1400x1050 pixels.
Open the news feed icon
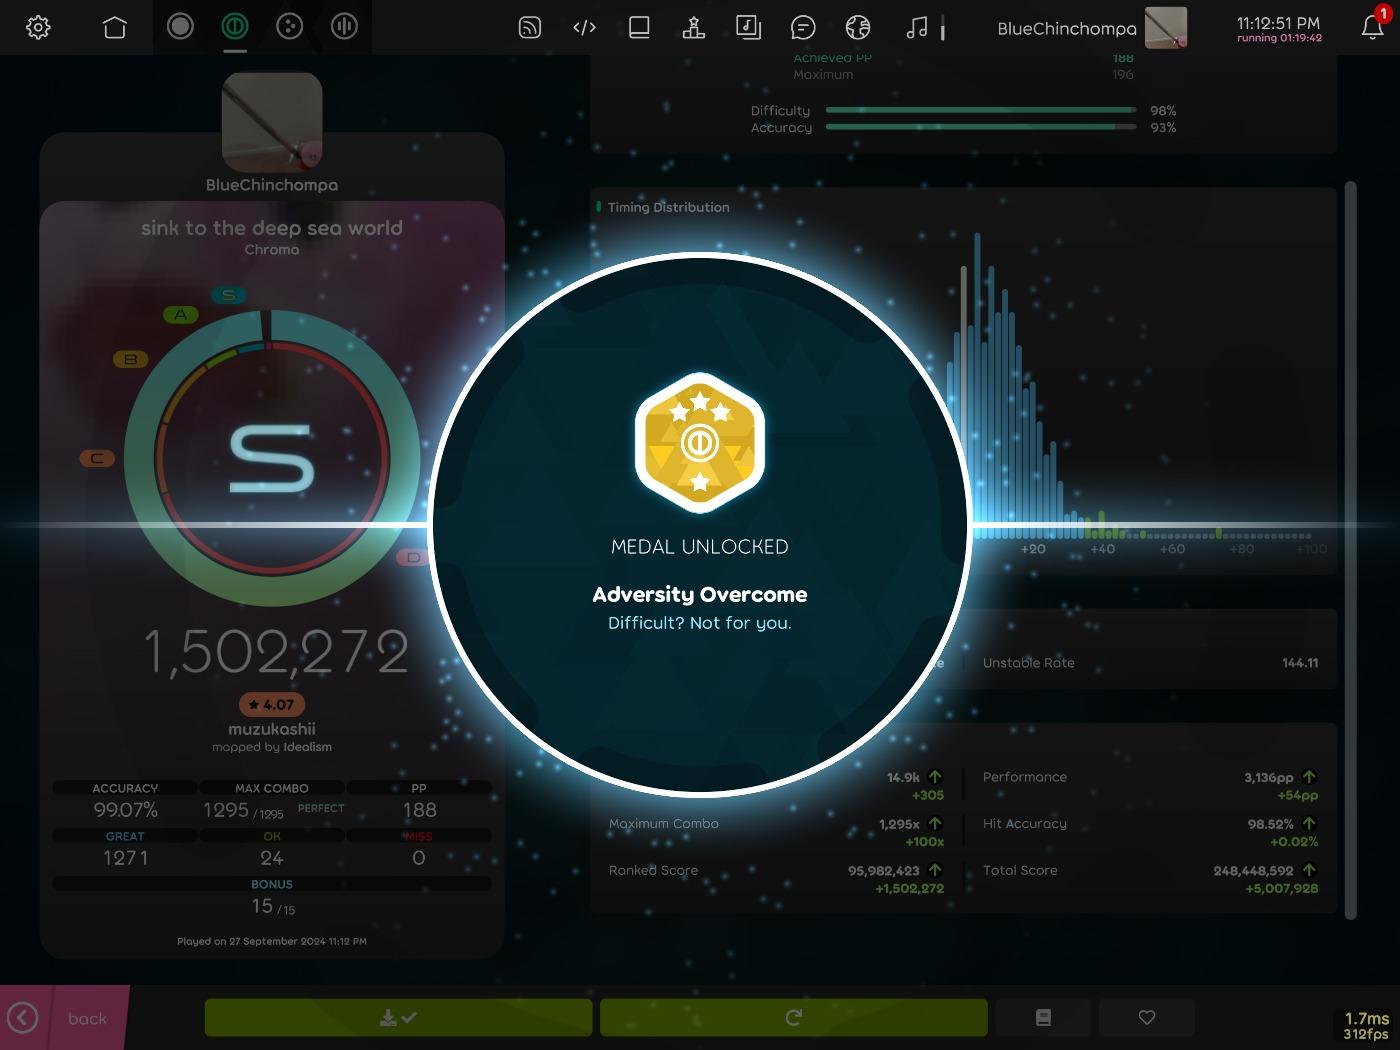[x=530, y=28]
